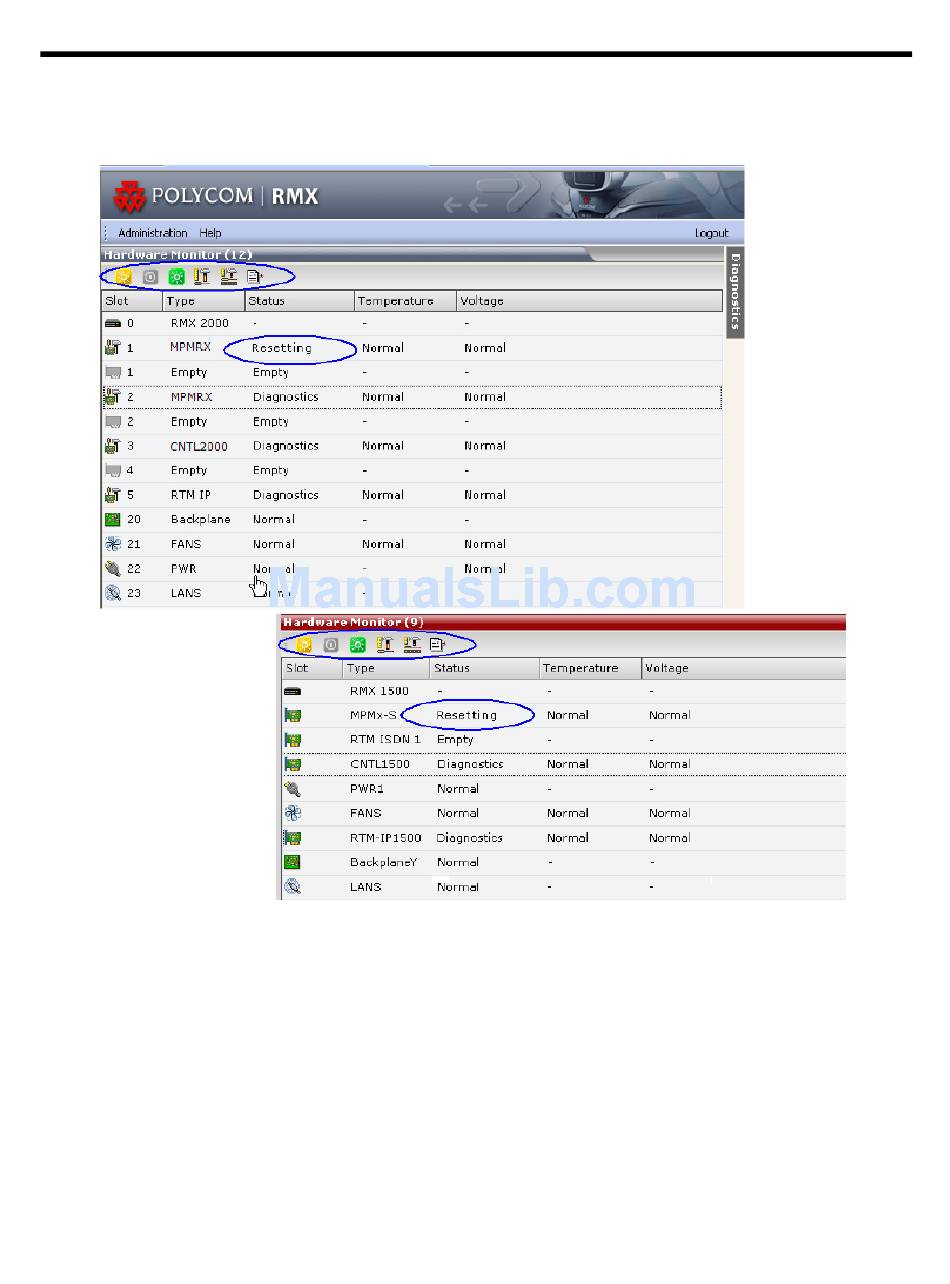The height and width of the screenshot is (1284, 950).
Task: Click the document list icon in Hardware Monitor (9) toolbar
Action: (437, 645)
